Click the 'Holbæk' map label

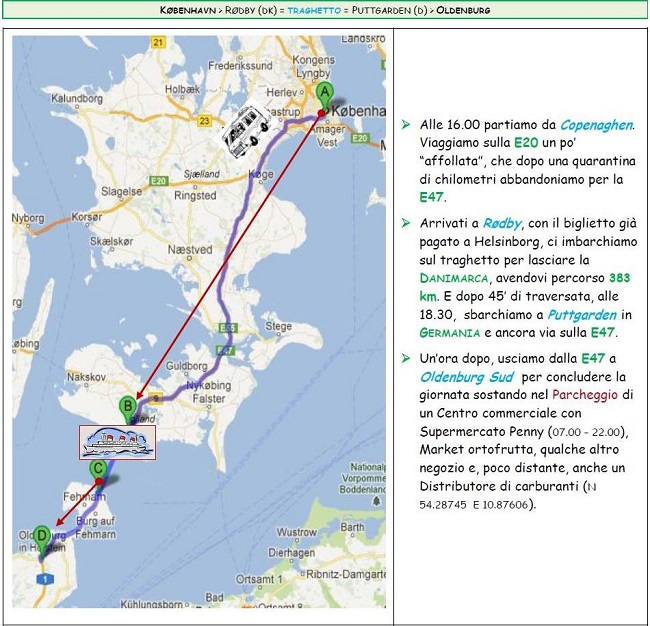tap(182, 89)
